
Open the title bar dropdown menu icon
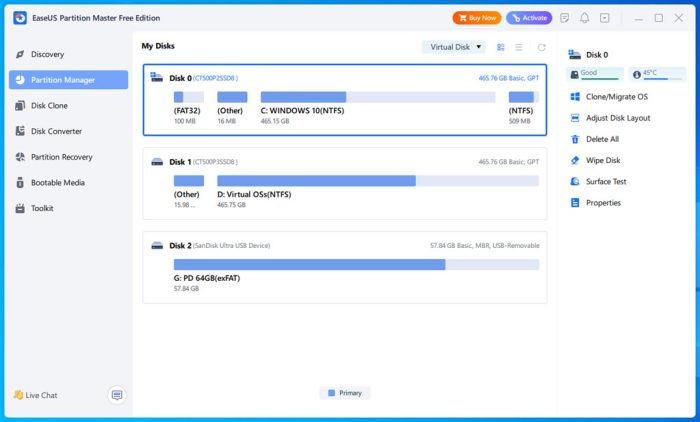pyautogui.click(x=604, y=18)
